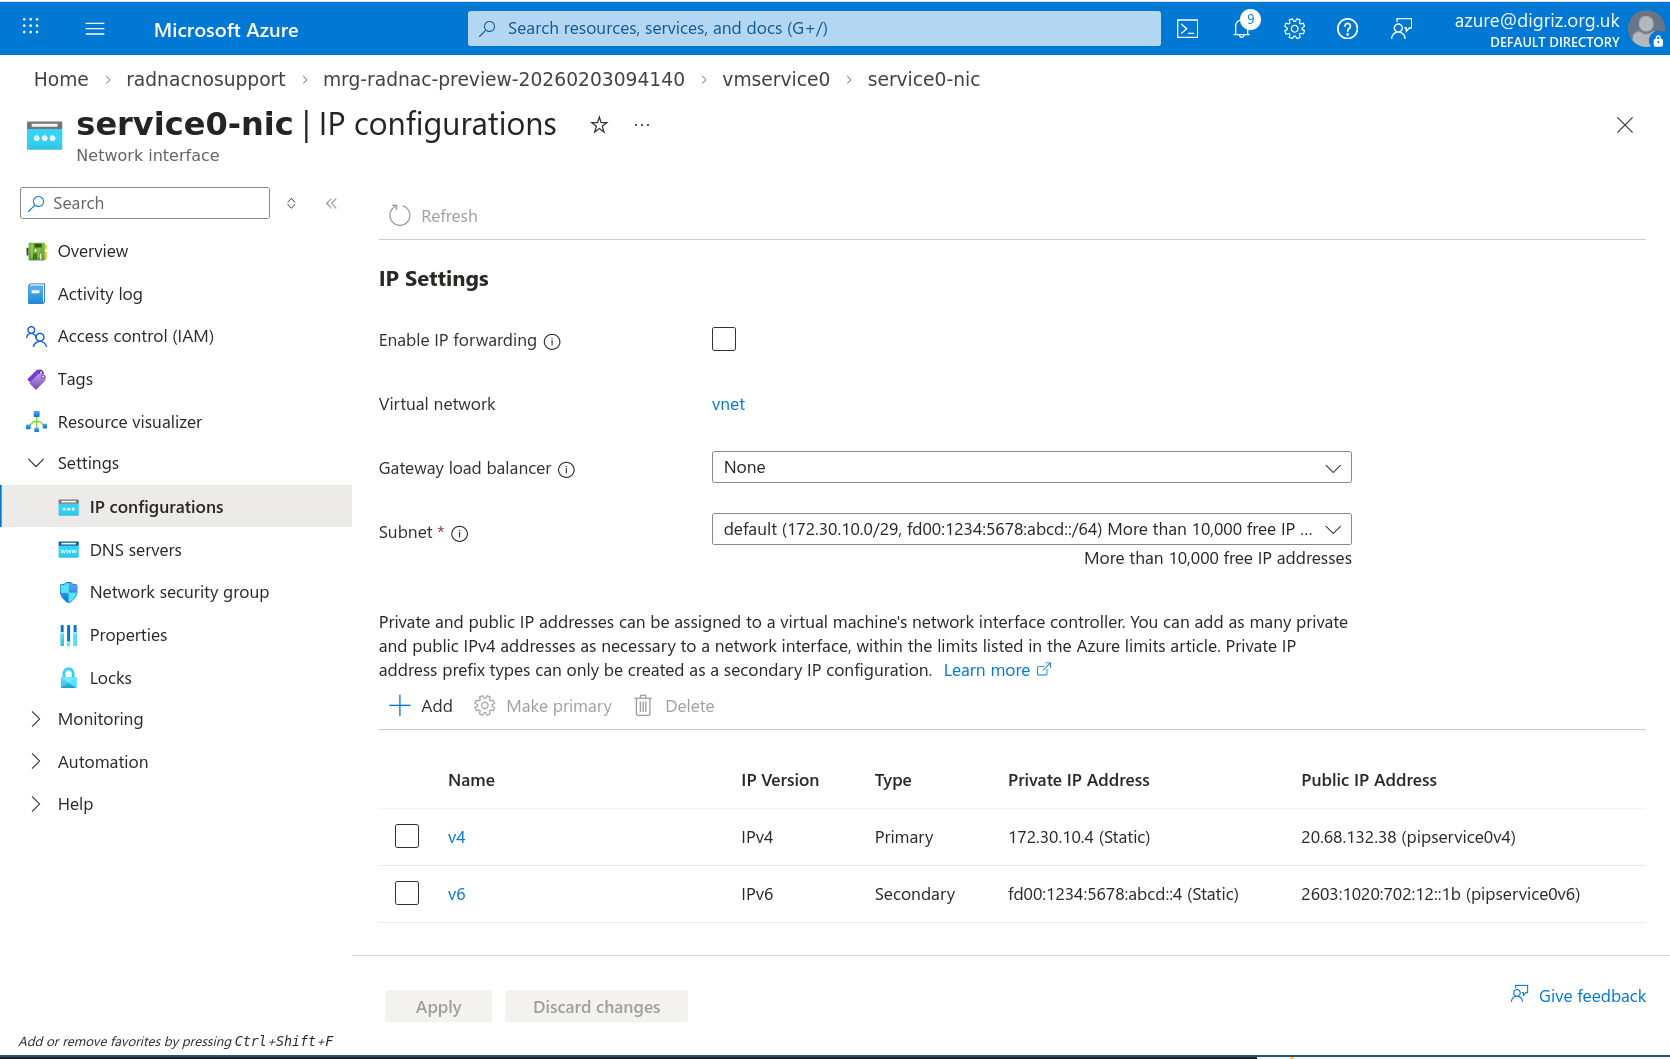Select the v6 IP configuration checkbox
The height and width of the screenshot is (1059, 1670).
(x=407, y=893)
